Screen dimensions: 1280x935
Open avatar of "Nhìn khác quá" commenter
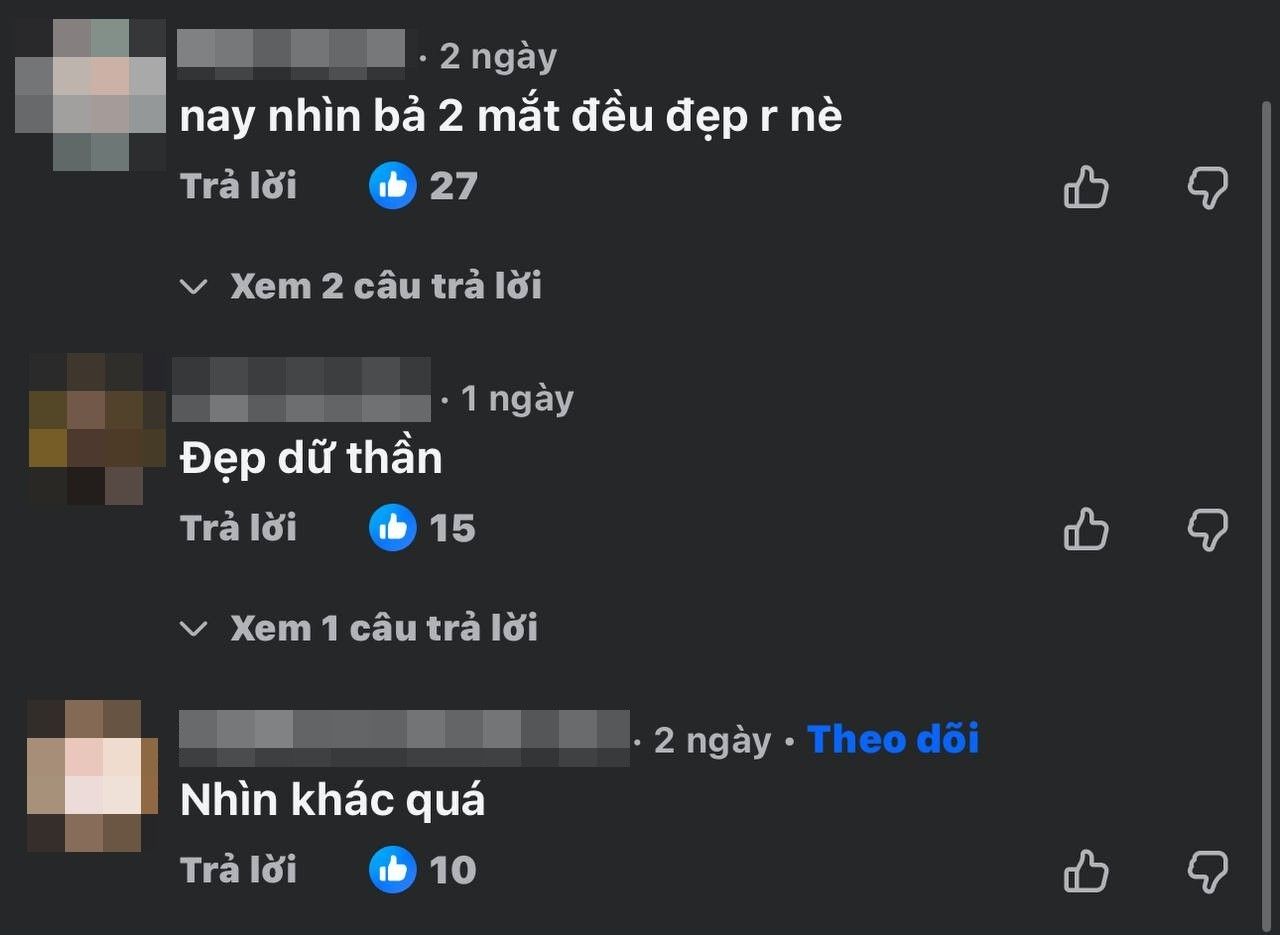tap(92, 776)
